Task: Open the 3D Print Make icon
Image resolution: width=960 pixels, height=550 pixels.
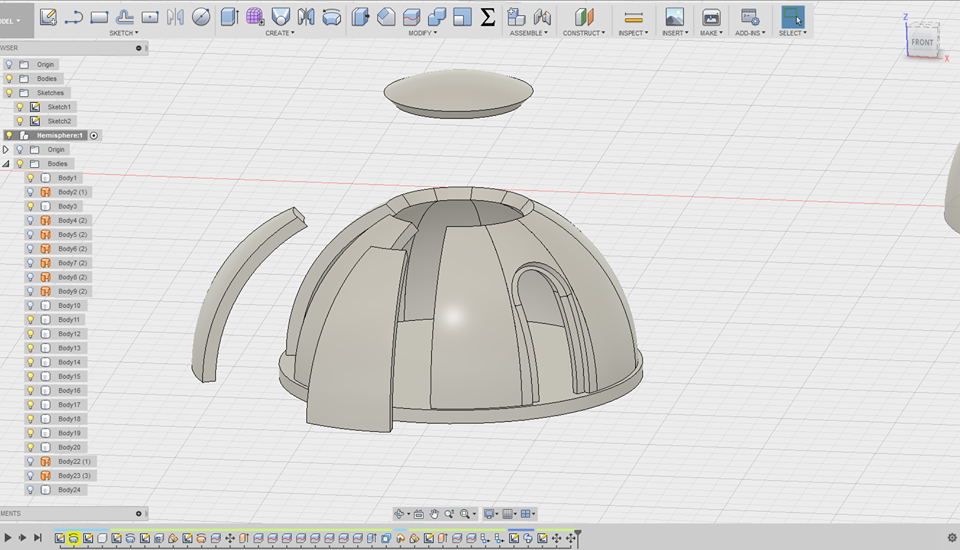Action: pyautogui.click(x=711, y=17)
